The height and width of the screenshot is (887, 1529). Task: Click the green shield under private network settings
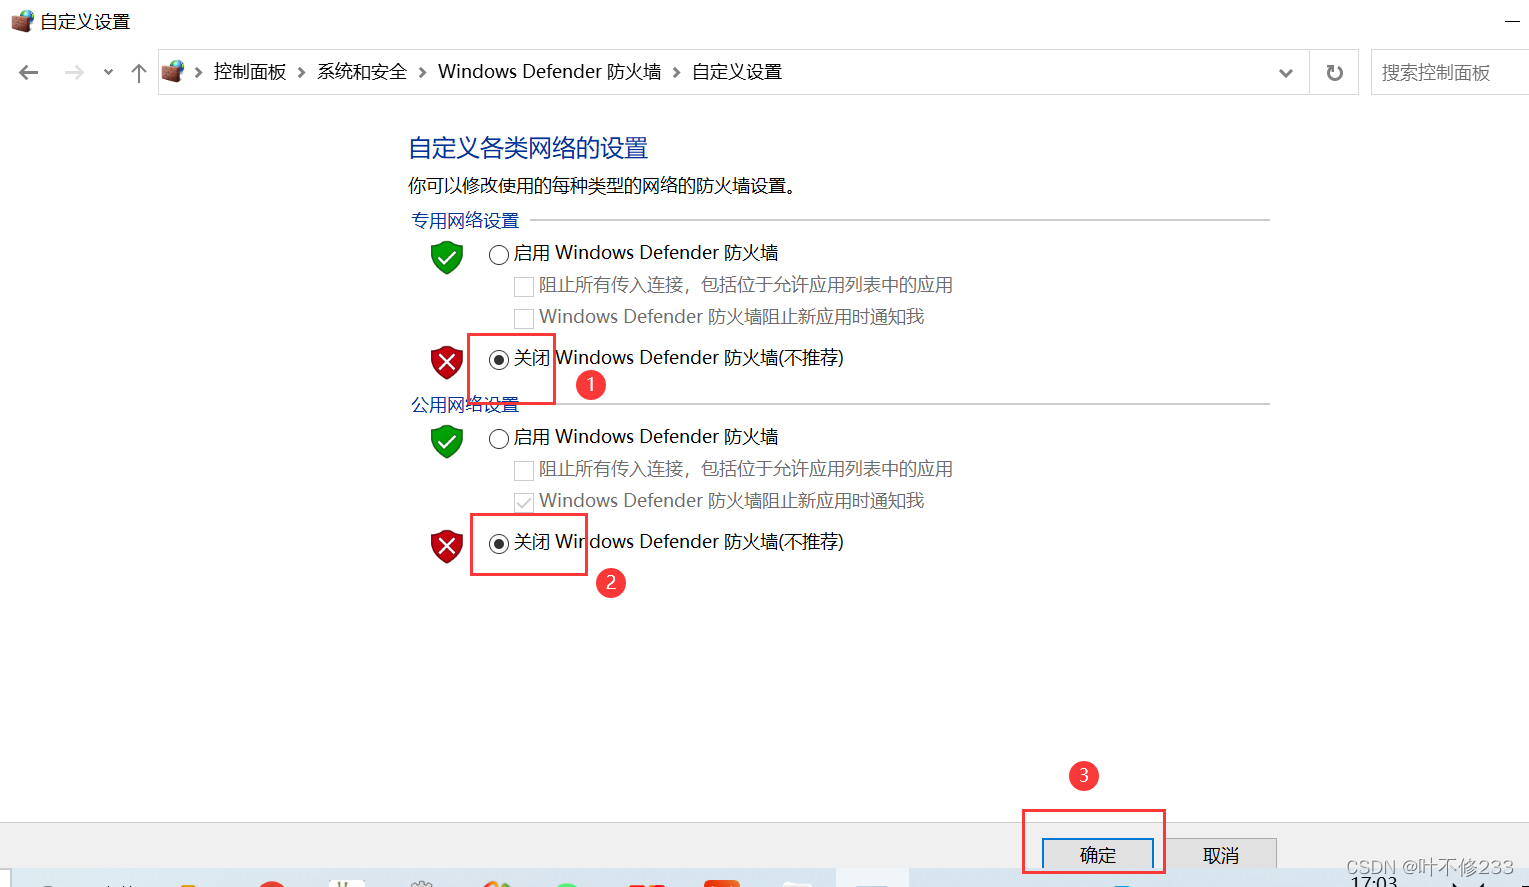point(447,257)
